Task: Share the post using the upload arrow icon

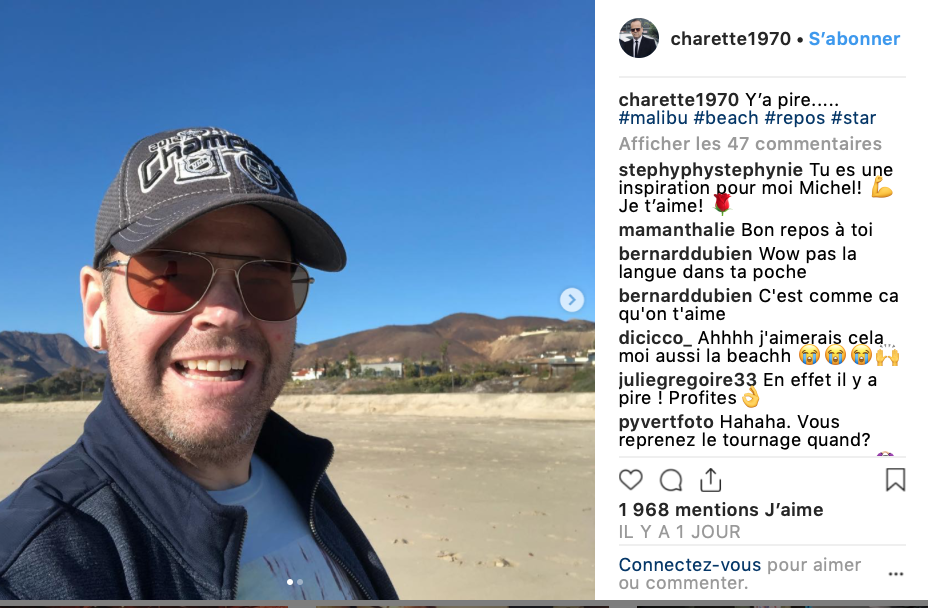Action: point(710,480)
